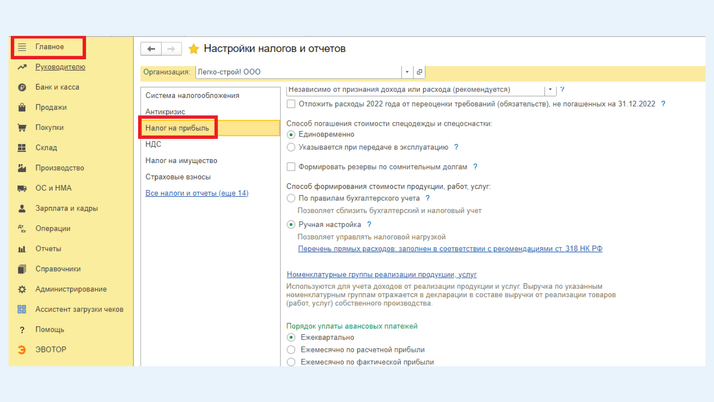Screen dimensions: 714x402
Task: Click the Помощь question mark icon
Action: tap(22, 330)
